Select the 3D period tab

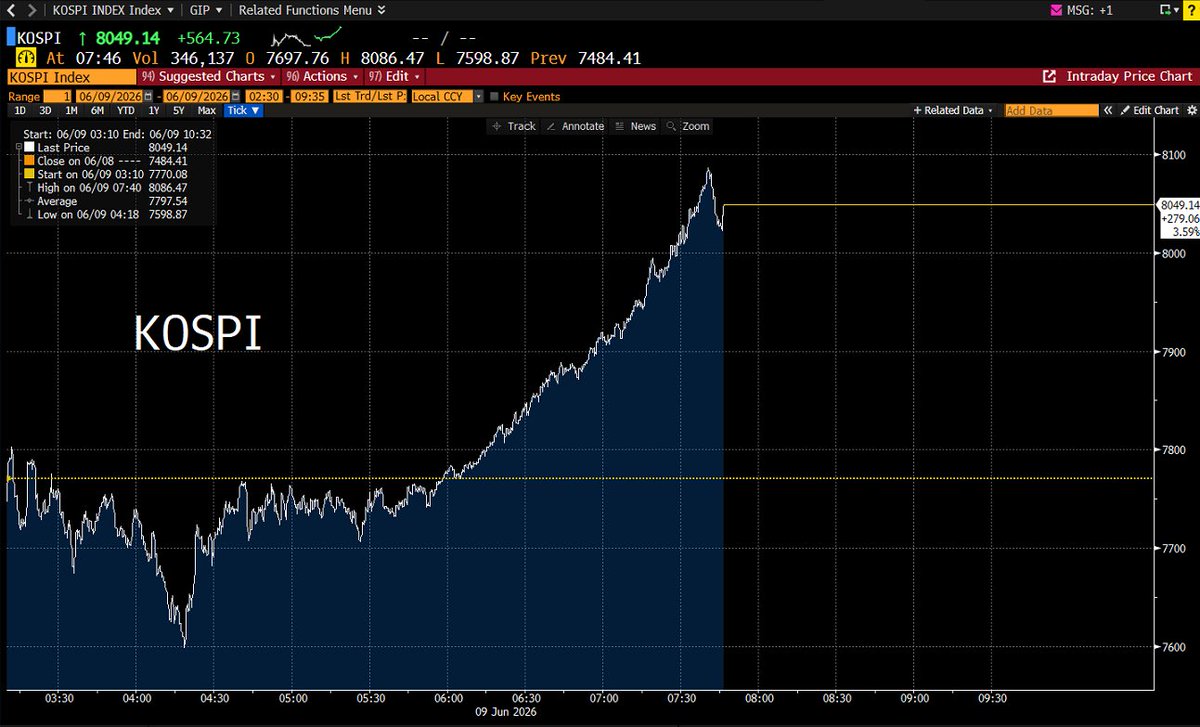click(x=47, y=111)
